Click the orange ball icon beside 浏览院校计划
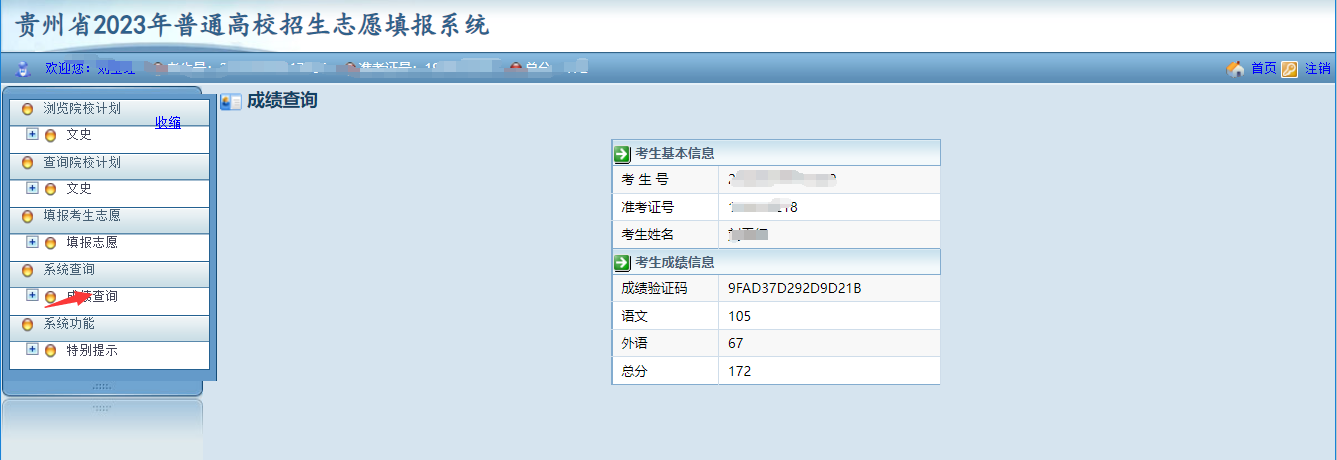Image resolution: width=1337 pixels, height=460 pixels. pyautogui.click(x=27, y=109)
